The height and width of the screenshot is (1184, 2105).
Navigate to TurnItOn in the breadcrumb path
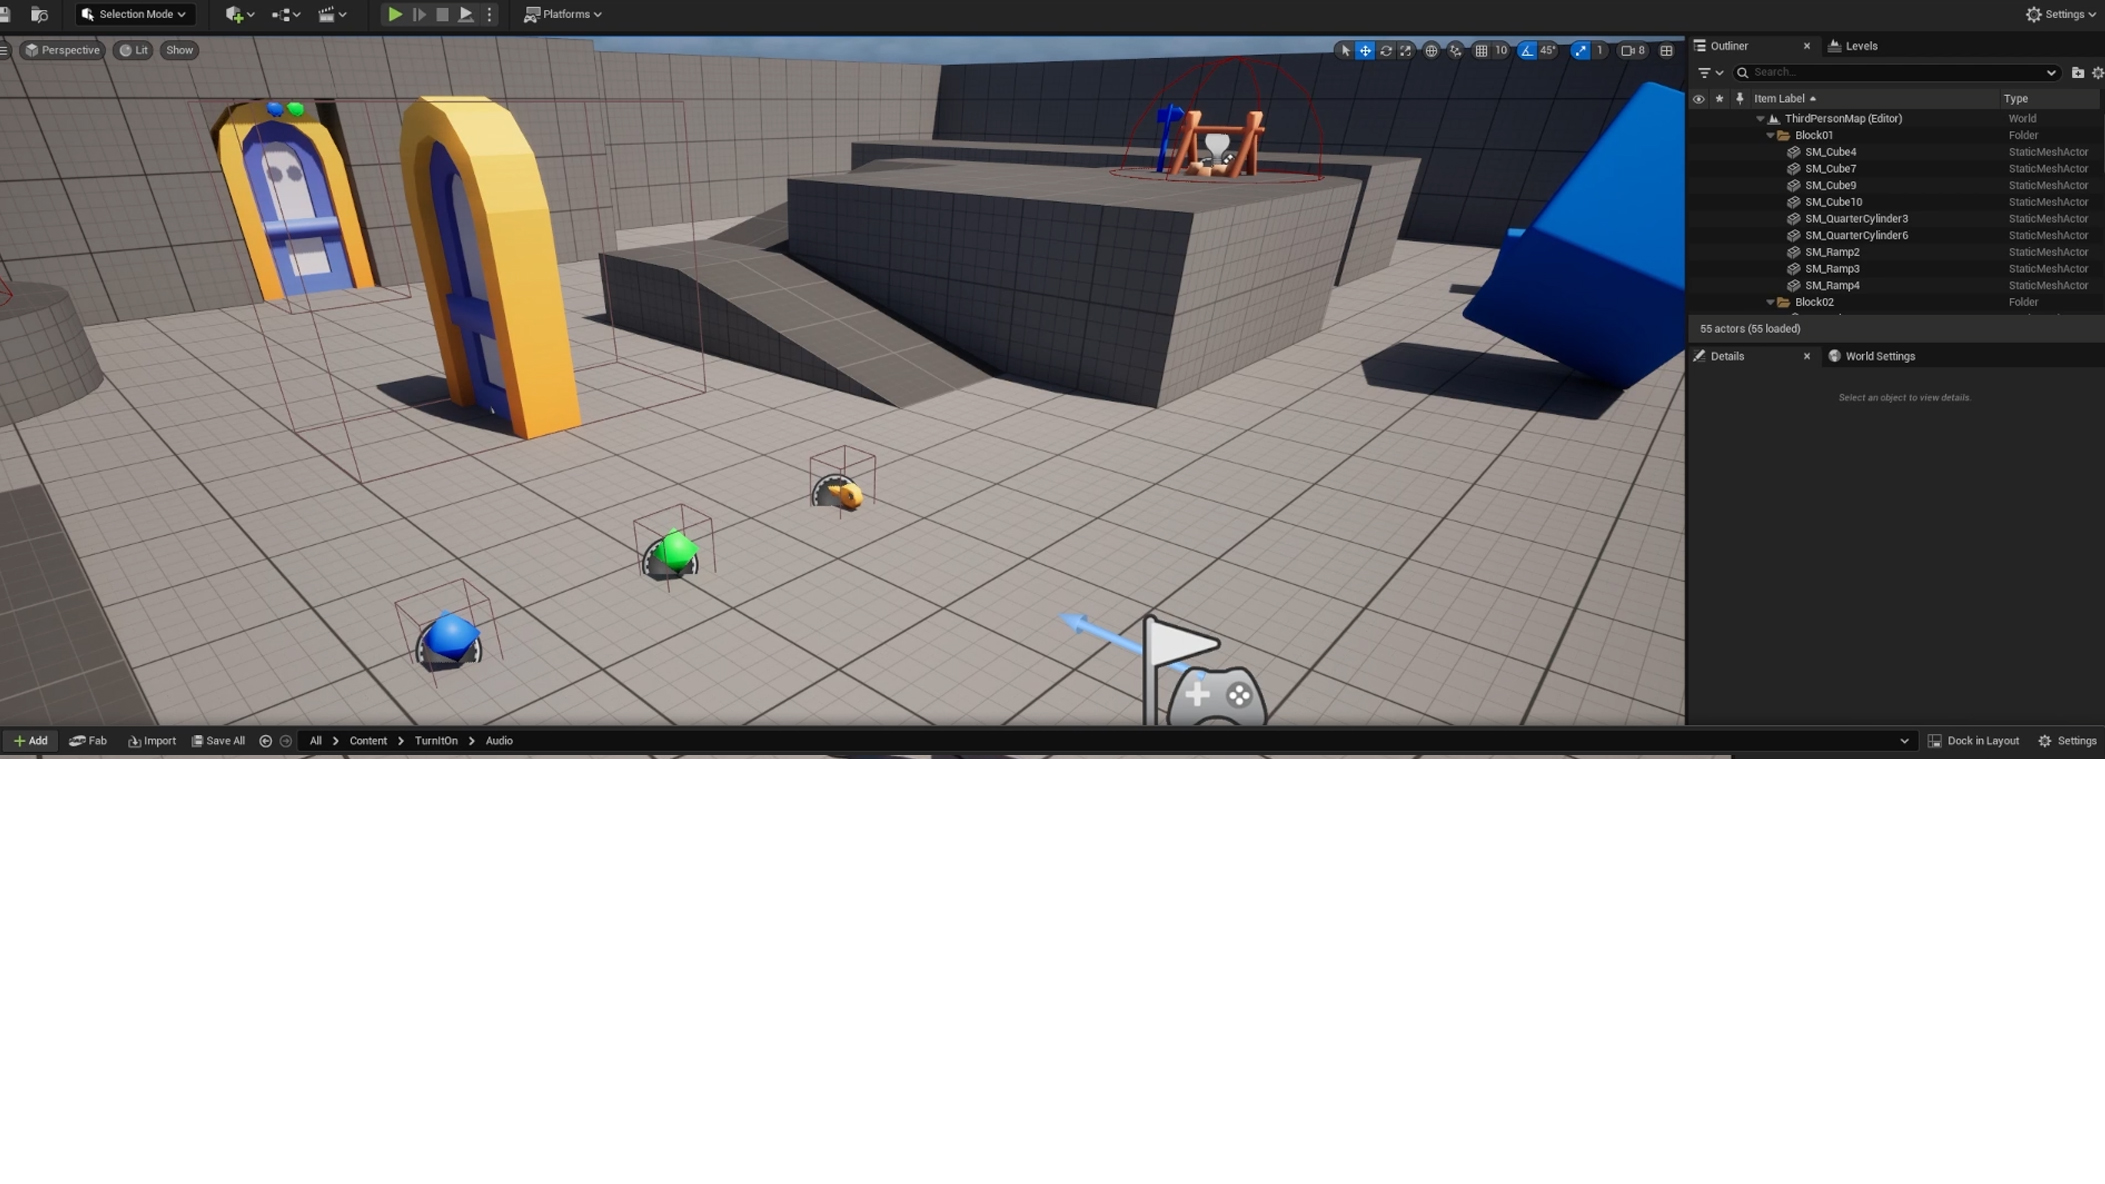tap(436, 741)
